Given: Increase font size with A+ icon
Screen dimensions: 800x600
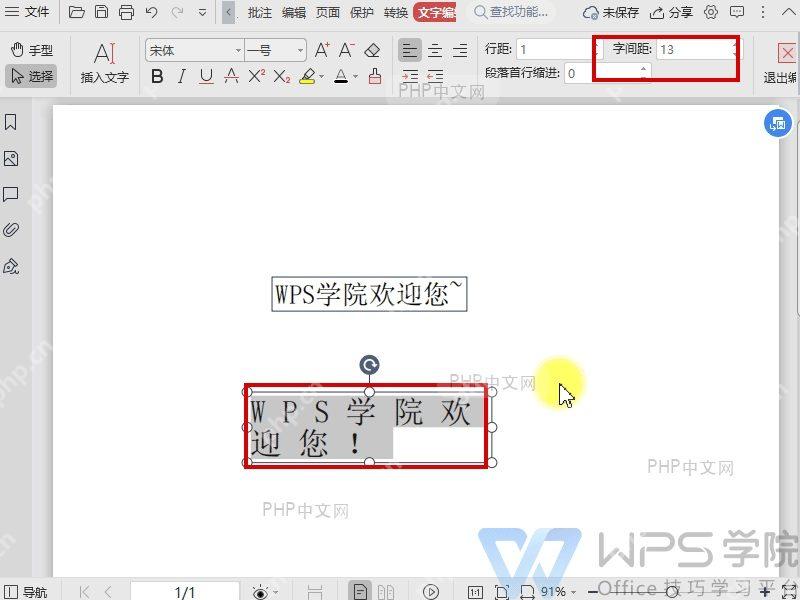Looking at the screenshot, I should [x=322, y=50].
